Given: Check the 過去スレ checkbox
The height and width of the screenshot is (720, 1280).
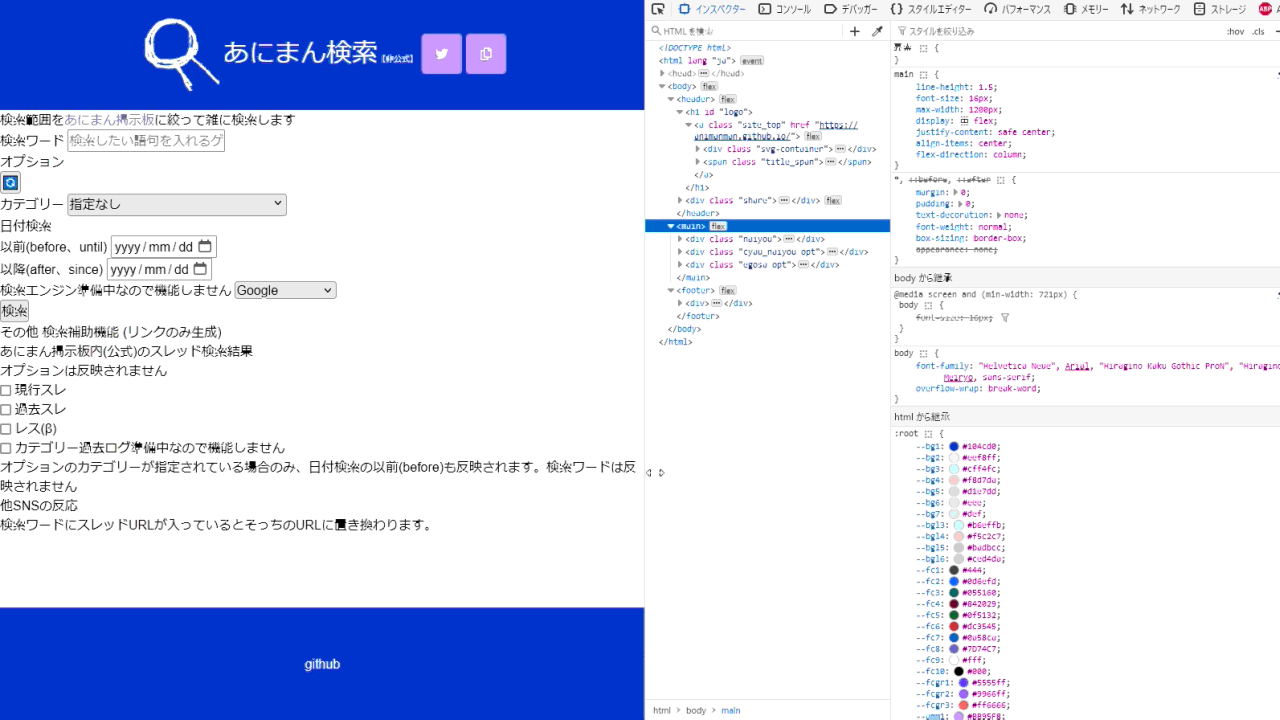Looking at the screenshot, I should coord(6,409).
